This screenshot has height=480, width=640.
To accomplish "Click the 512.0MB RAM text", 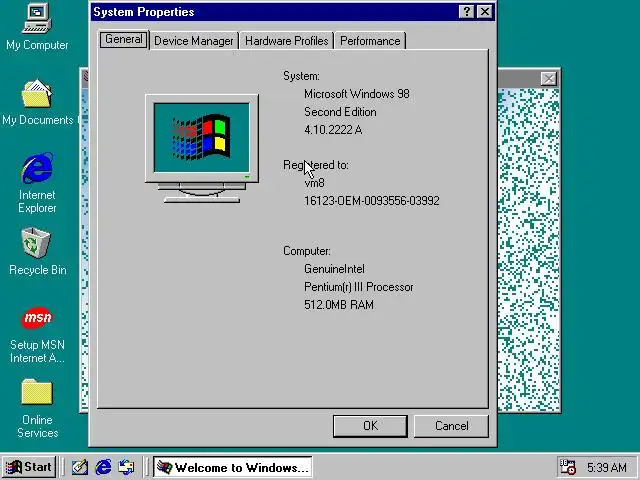I will click(x=339, y=305).
